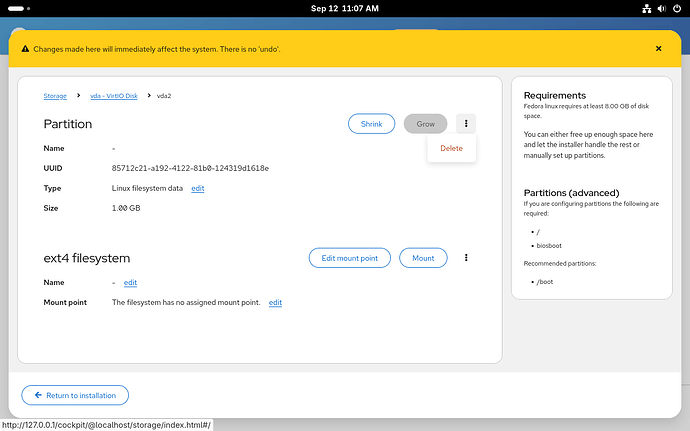Open the volume icon in top bar
This screenshot has height=431, width=690.
click(662, 8)
